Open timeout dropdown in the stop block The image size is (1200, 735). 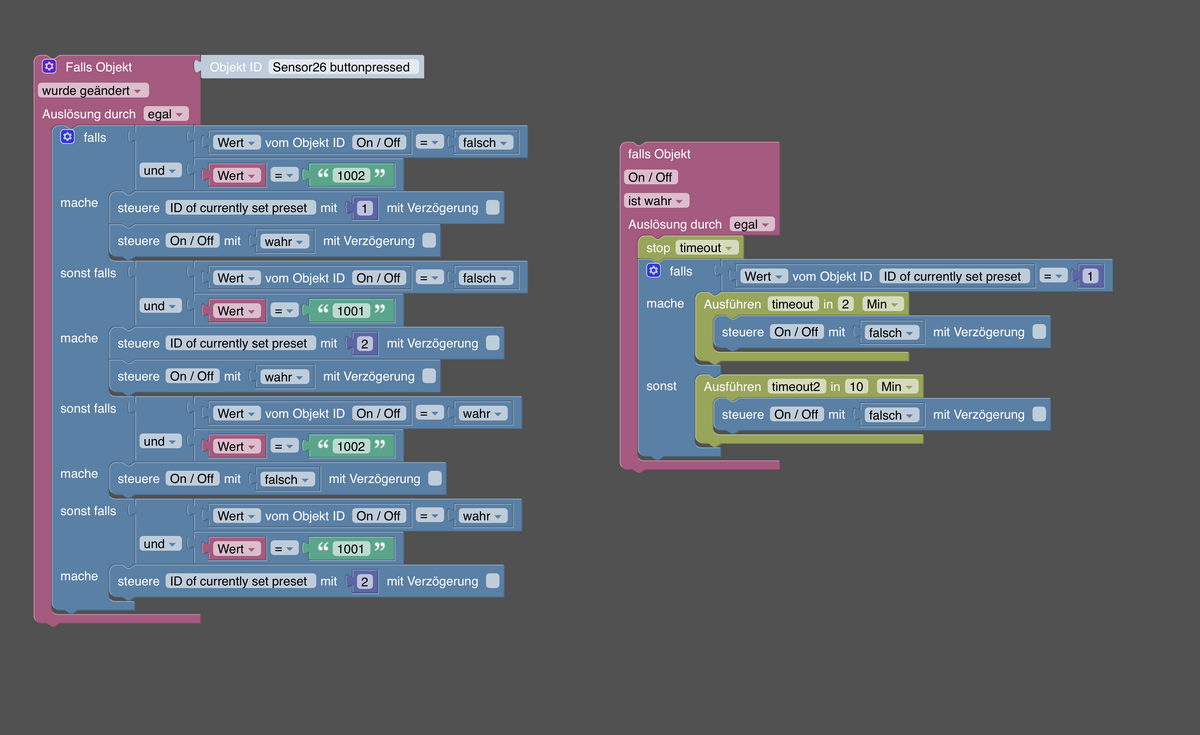706,248
